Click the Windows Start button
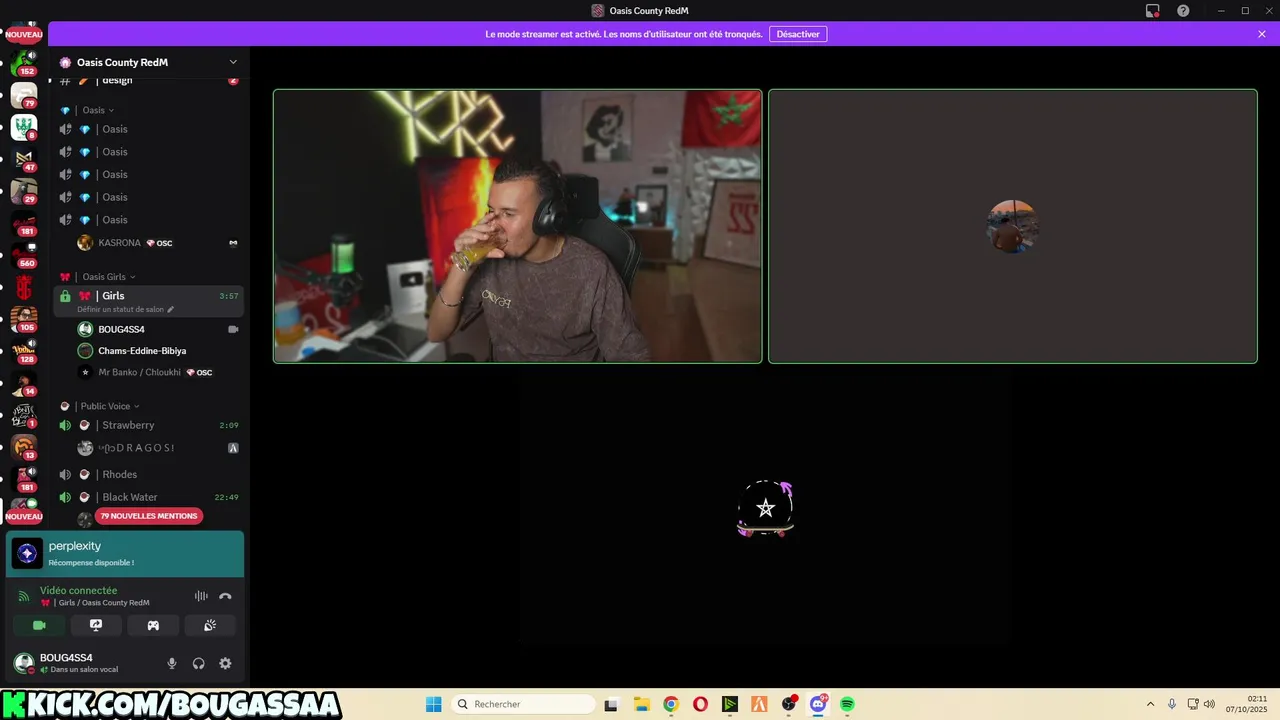Viewport: 1280px width, 720px height. tap(433, 704)
